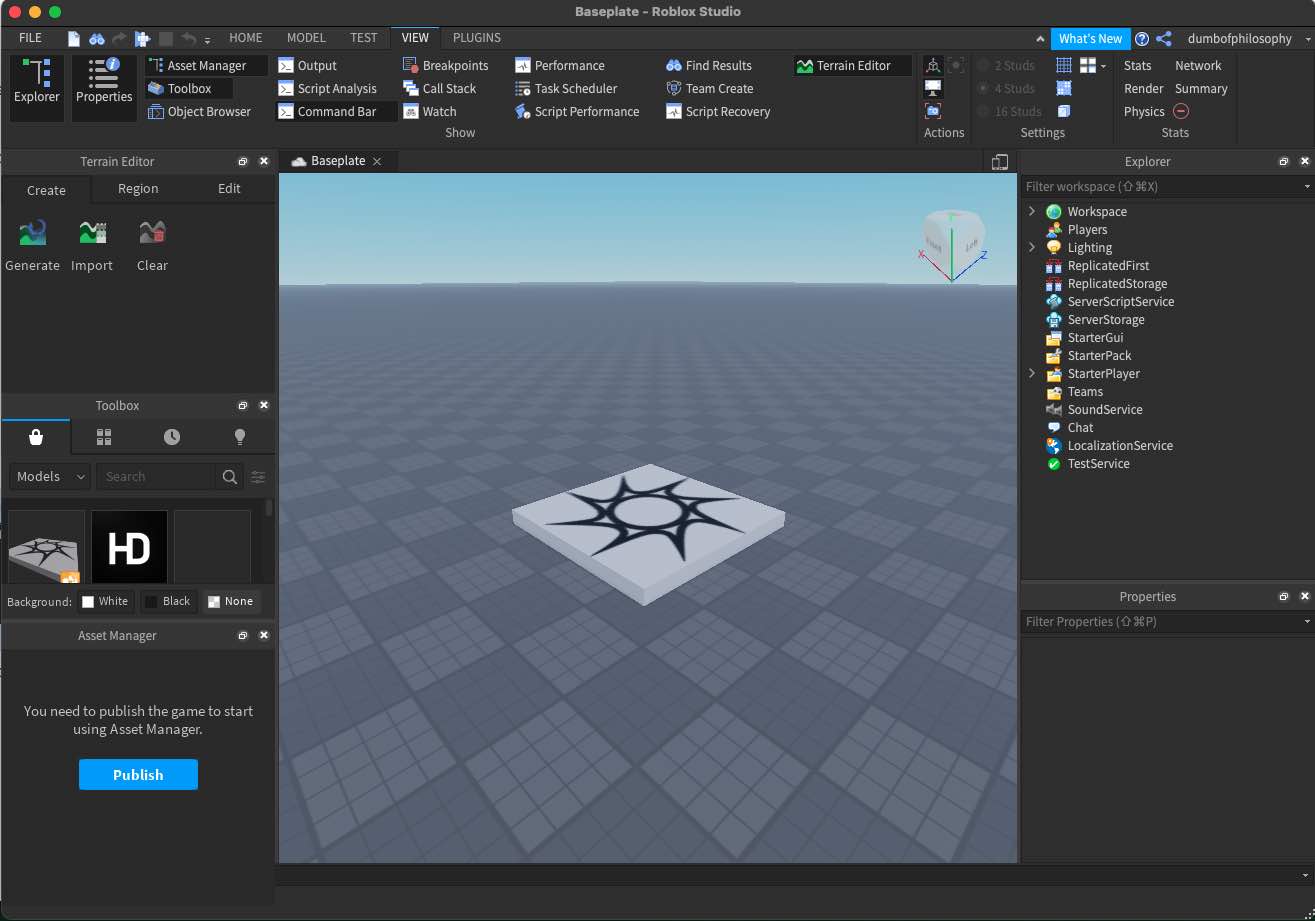
Task: Click the Find binoculars quick-access icon
Action: 97,39
